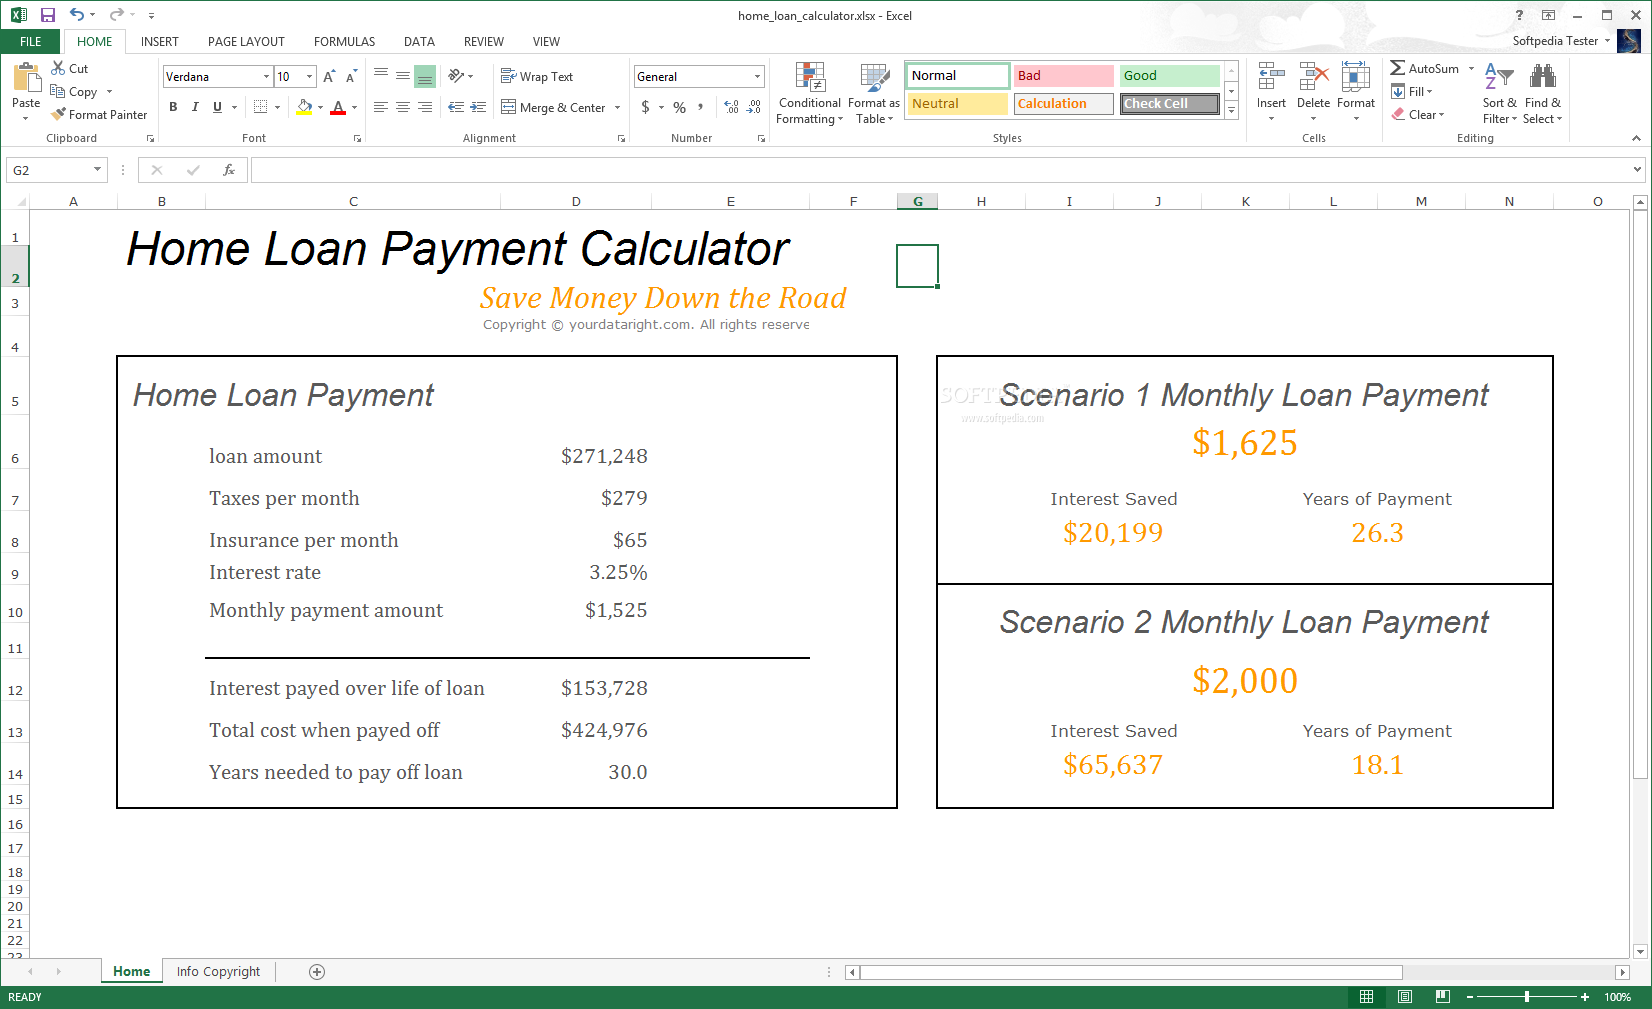Open the AutoSum dropdown arrow

[1471, 68]
